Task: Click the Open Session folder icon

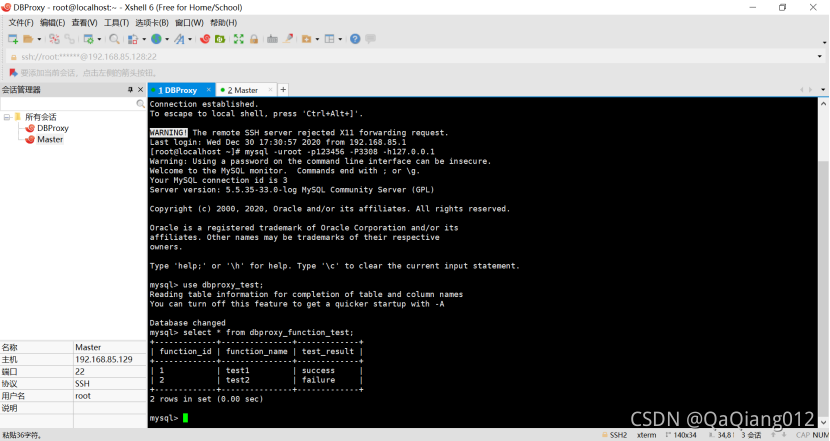Action: pos(28,39)
